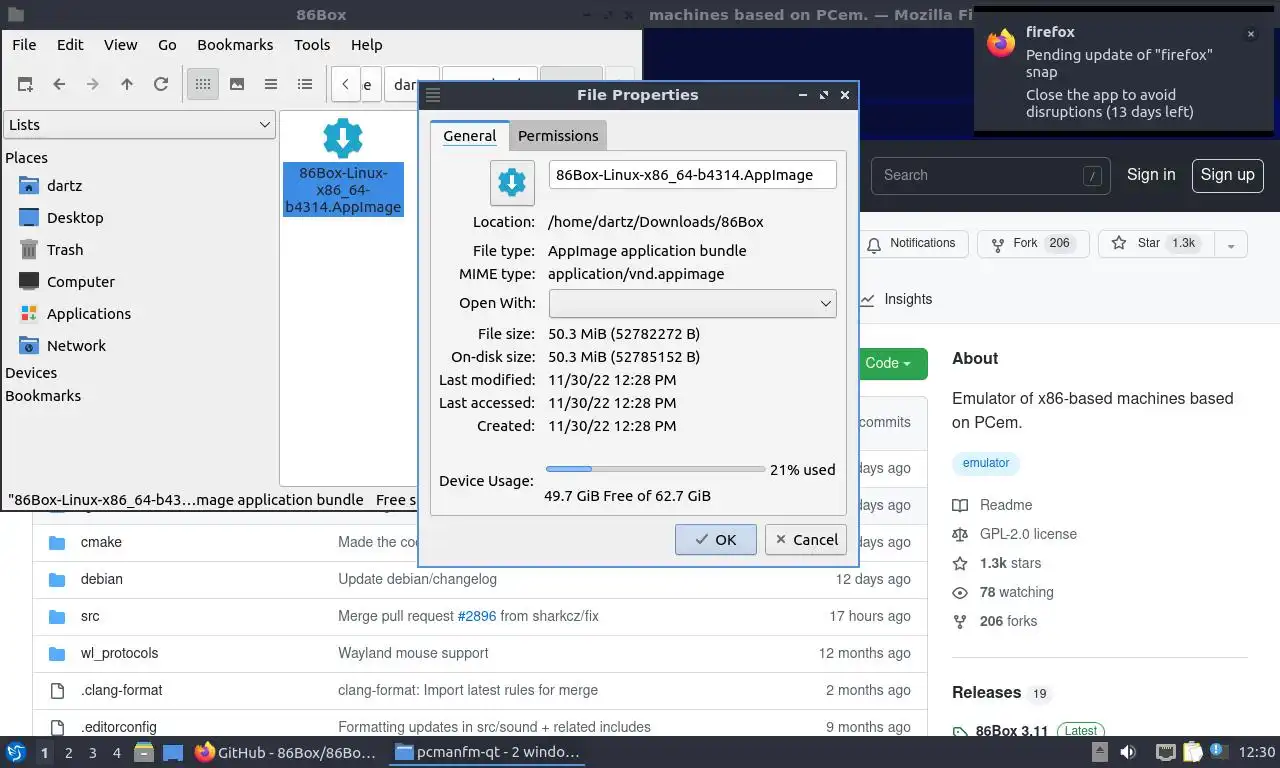Screen dimensions: 1280x768
Task: Open Network in the Places sidebar
Action: click(x=76, y=345)
